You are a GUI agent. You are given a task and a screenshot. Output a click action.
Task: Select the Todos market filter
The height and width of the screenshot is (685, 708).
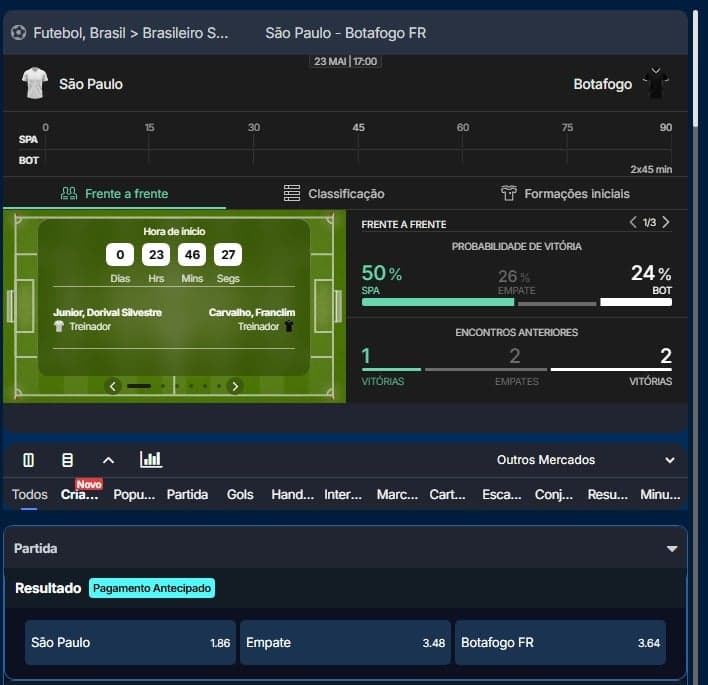point(29,494)
